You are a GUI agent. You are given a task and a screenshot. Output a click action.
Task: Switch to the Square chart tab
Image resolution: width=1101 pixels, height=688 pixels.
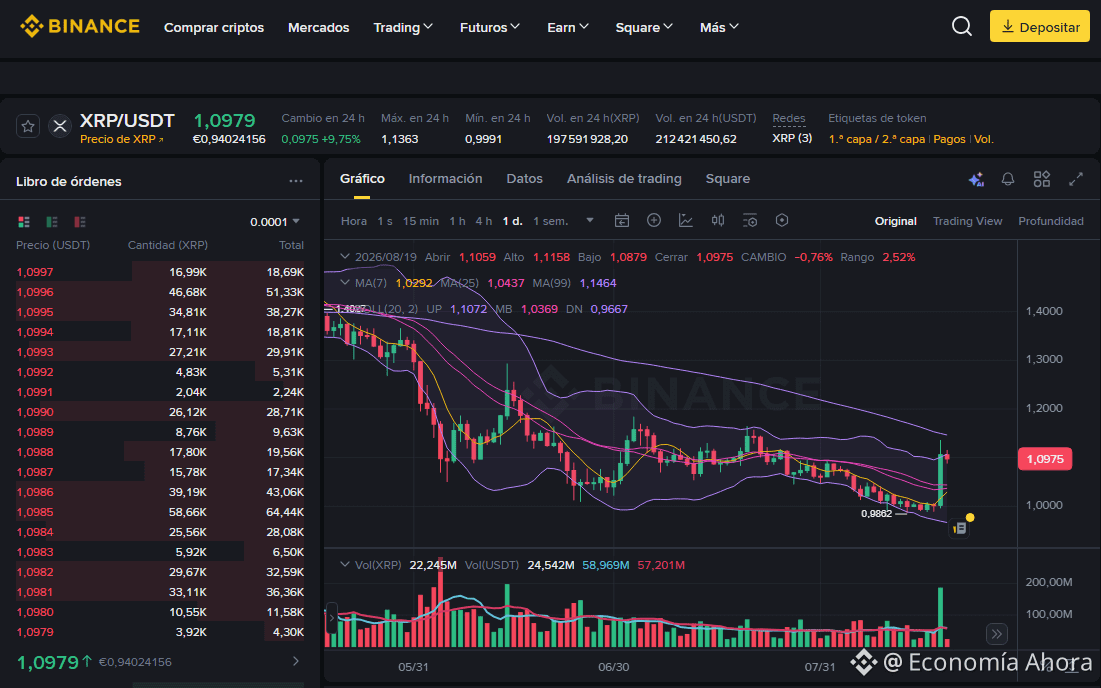727,178
